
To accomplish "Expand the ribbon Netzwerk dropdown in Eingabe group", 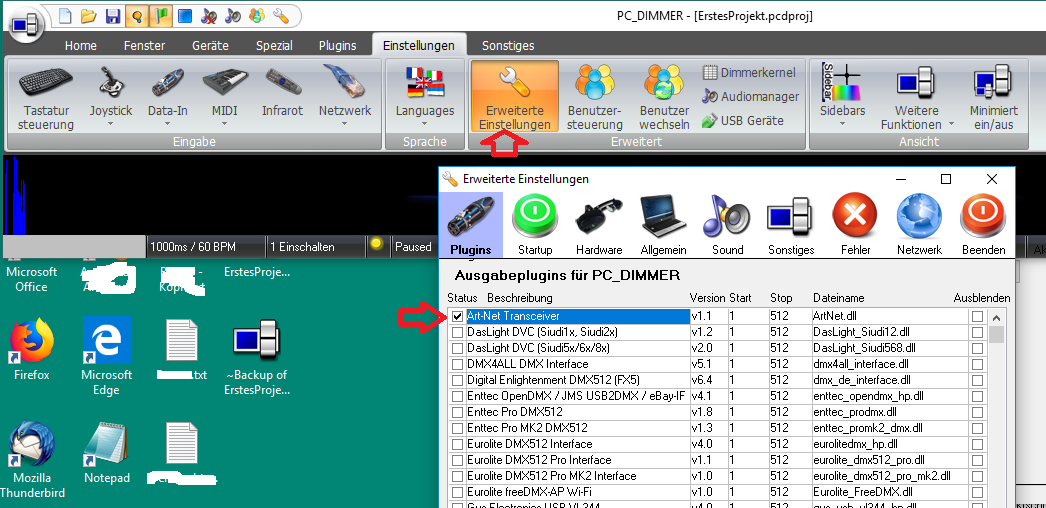I will click(345, 124).
